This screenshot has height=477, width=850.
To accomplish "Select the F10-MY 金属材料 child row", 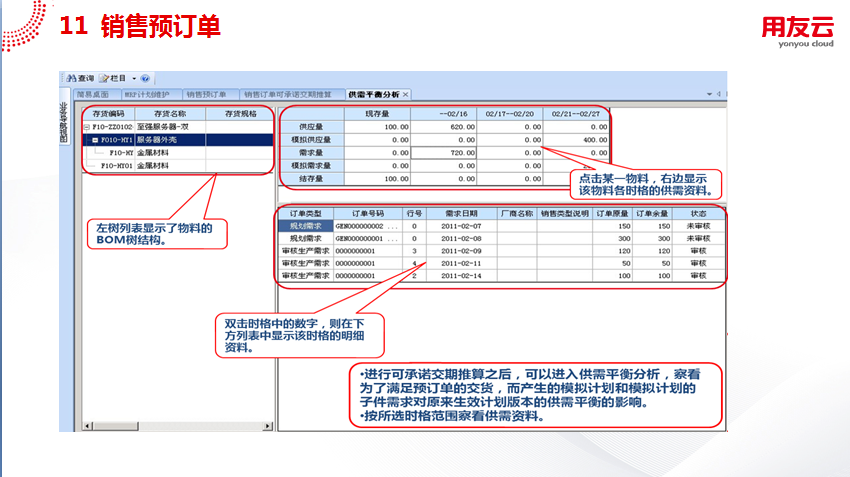I will [178, 153].
